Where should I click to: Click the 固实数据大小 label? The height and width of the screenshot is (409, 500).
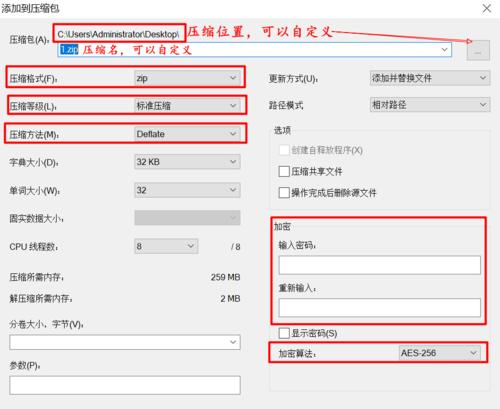[x=36, y=219]
